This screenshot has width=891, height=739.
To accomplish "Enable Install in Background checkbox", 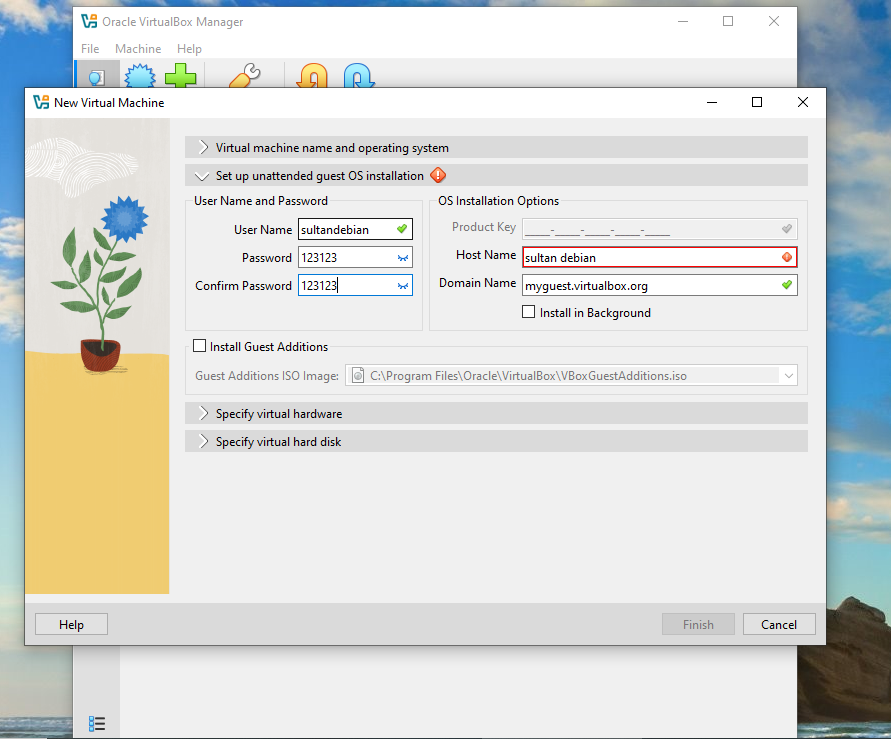I will pyautogui.click(x=528, y=312).
